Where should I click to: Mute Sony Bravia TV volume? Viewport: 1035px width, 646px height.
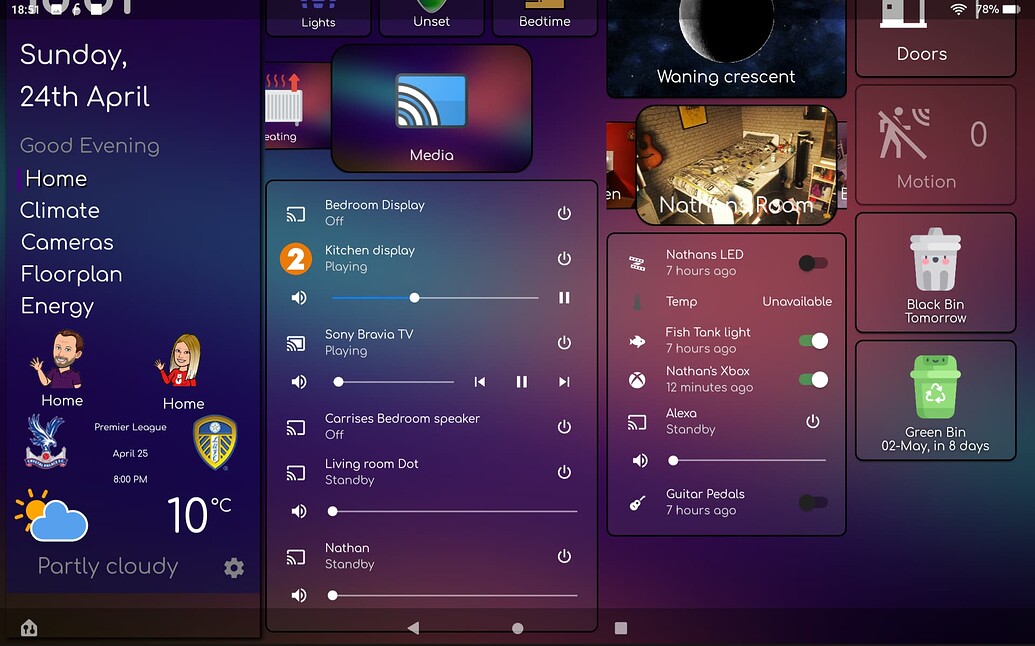pos(299,381)
